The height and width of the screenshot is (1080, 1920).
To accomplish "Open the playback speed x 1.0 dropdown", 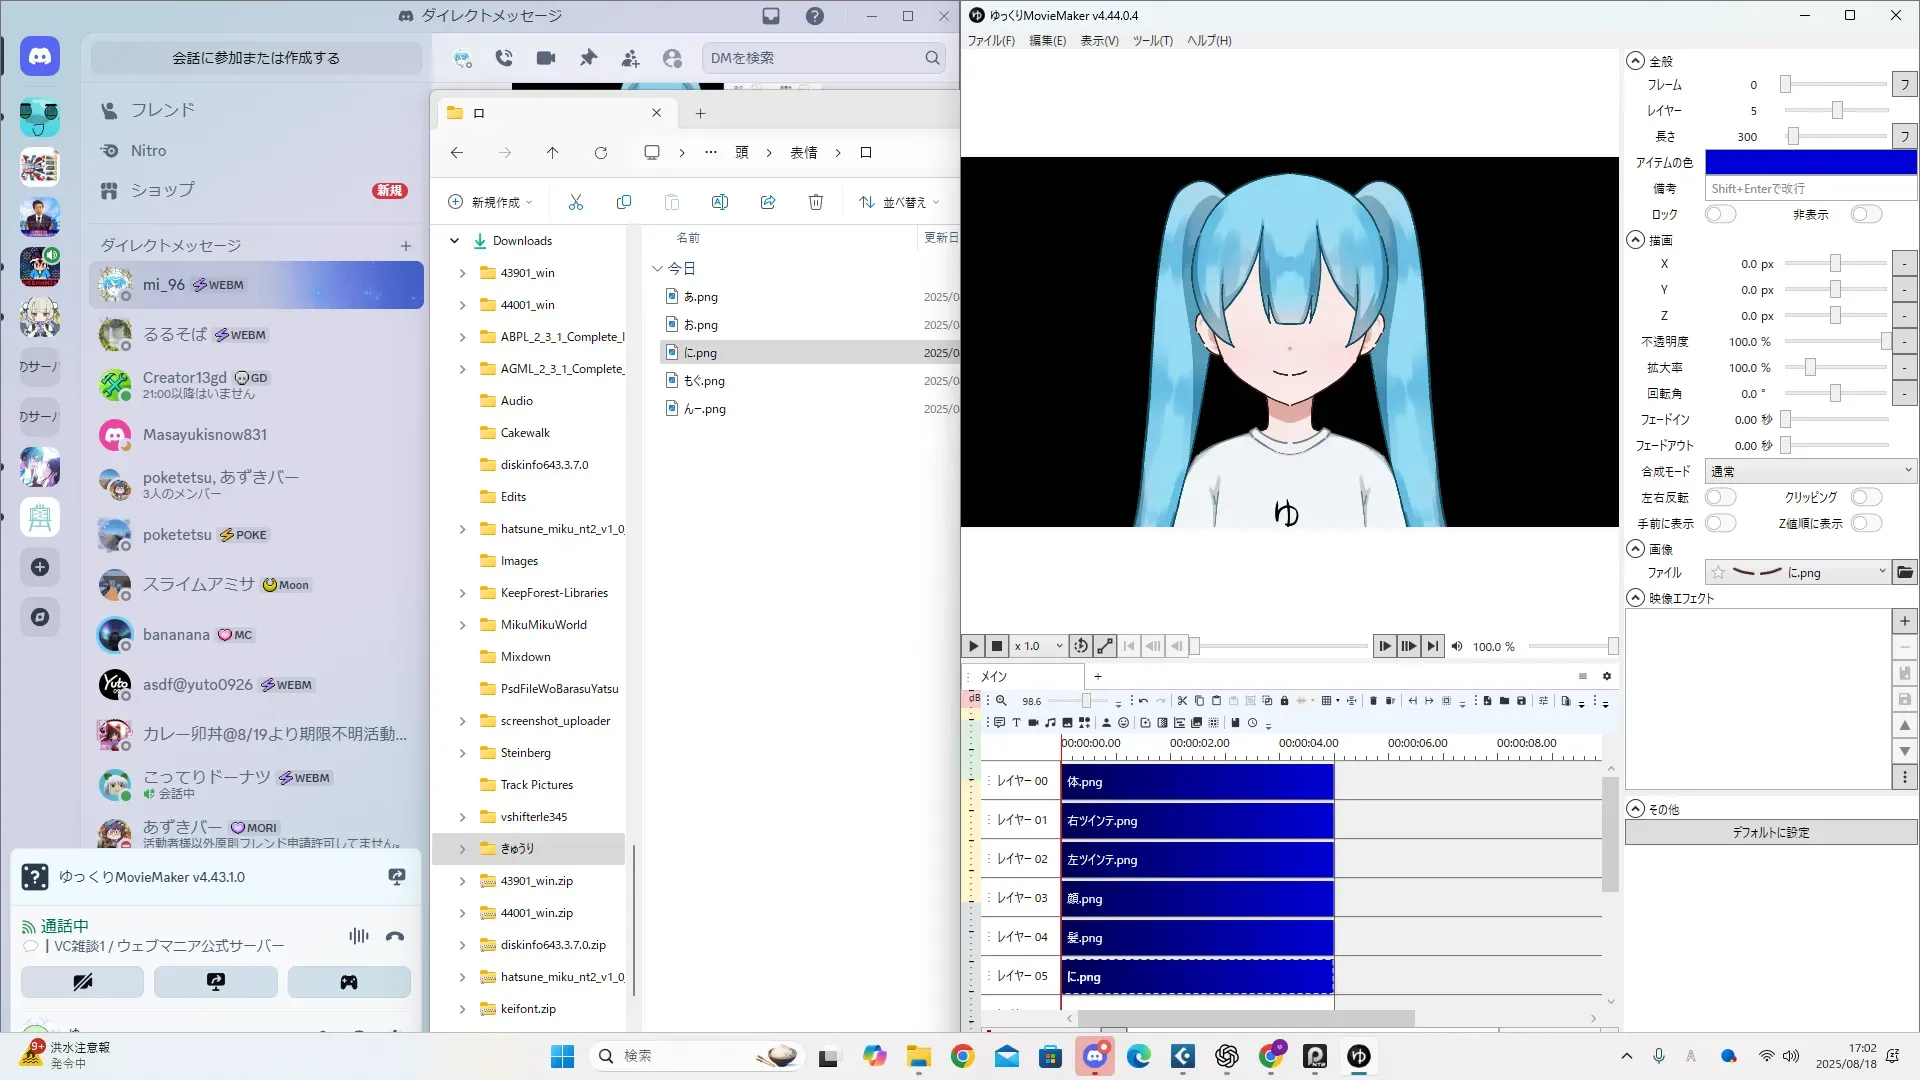I will pos(1039,646).
